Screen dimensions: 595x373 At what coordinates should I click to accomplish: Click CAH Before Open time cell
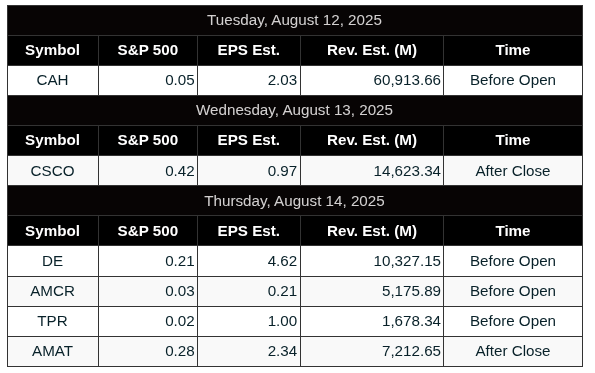[x=513, y=80]
